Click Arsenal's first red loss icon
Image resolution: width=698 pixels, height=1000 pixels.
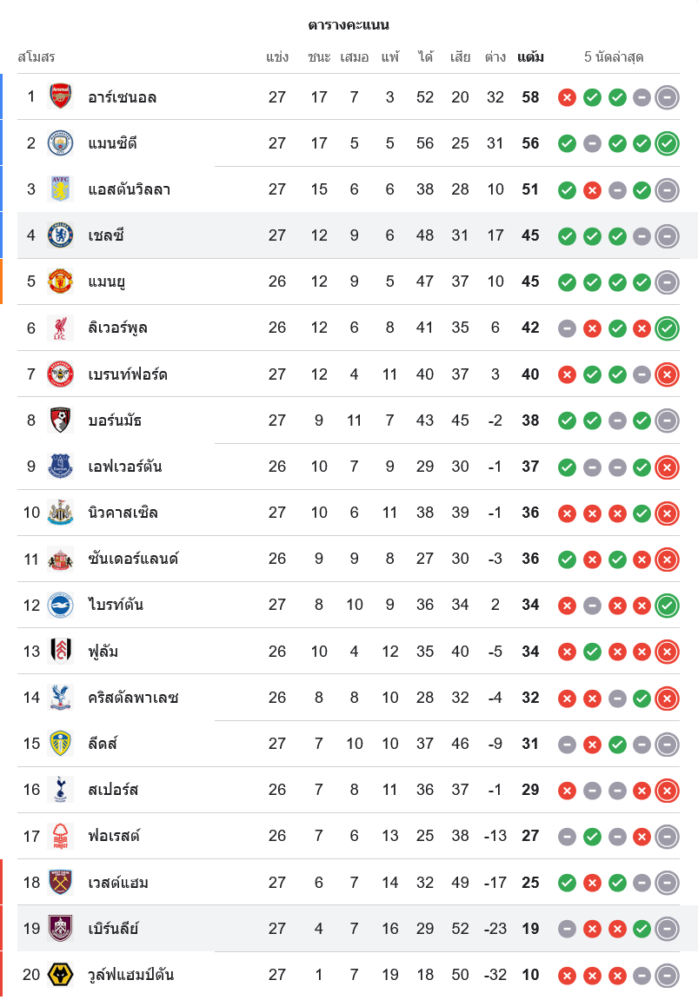[x=567, y=97]
